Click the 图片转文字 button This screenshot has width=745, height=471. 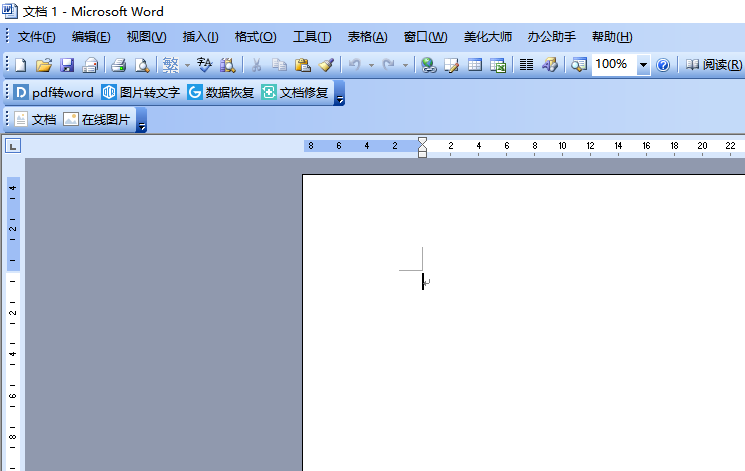[139, 93]
